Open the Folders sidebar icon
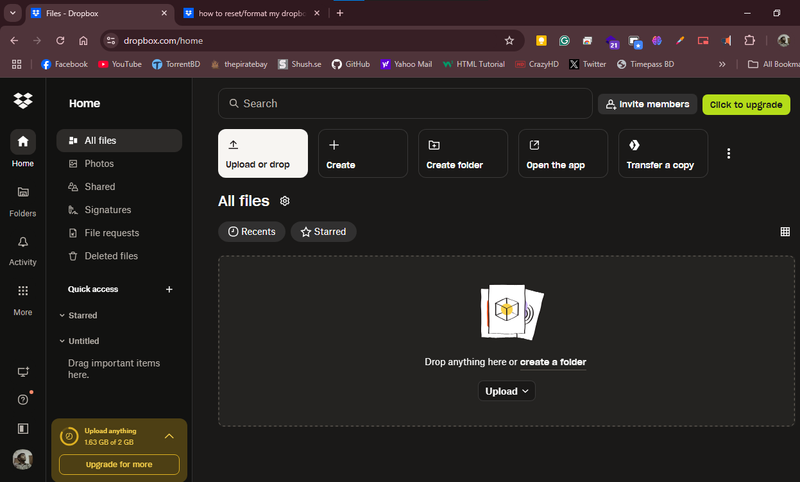This screenshot has height=482, width=800. [x=23, y=192]
